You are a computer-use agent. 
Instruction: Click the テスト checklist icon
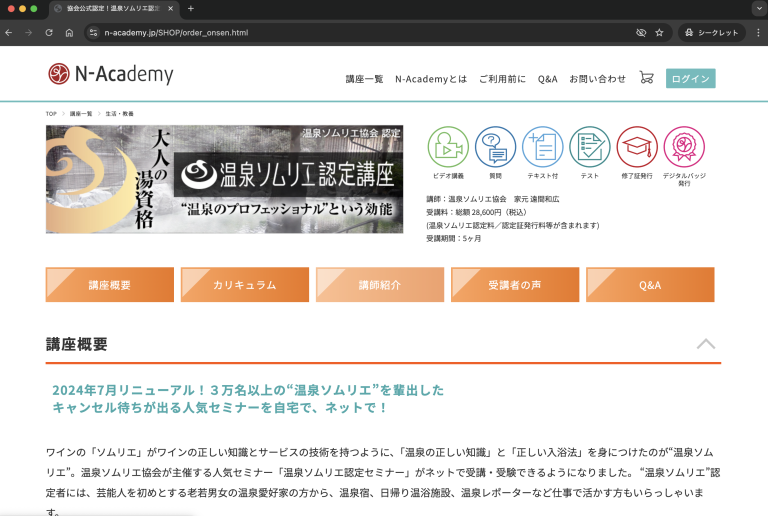tap(590, 147)
